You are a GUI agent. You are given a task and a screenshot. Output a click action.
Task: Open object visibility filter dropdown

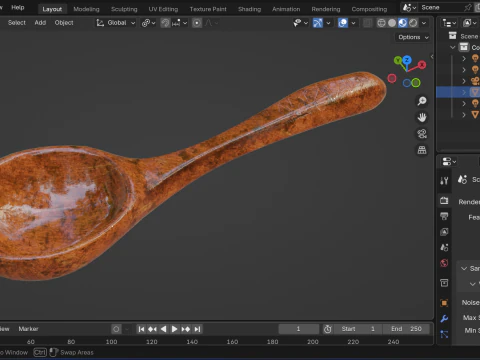[x=300, y=23]
